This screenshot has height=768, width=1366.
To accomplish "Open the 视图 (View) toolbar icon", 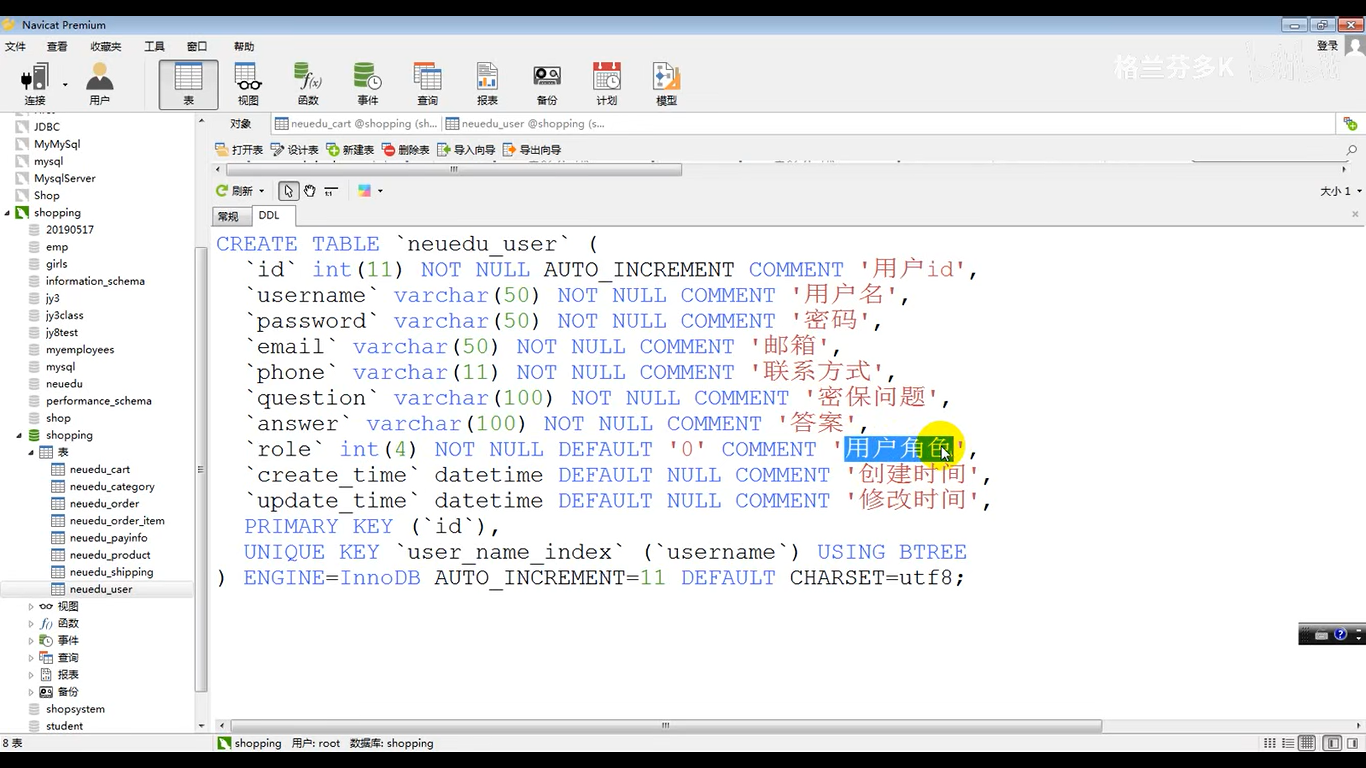I will [x=248, y=84].
